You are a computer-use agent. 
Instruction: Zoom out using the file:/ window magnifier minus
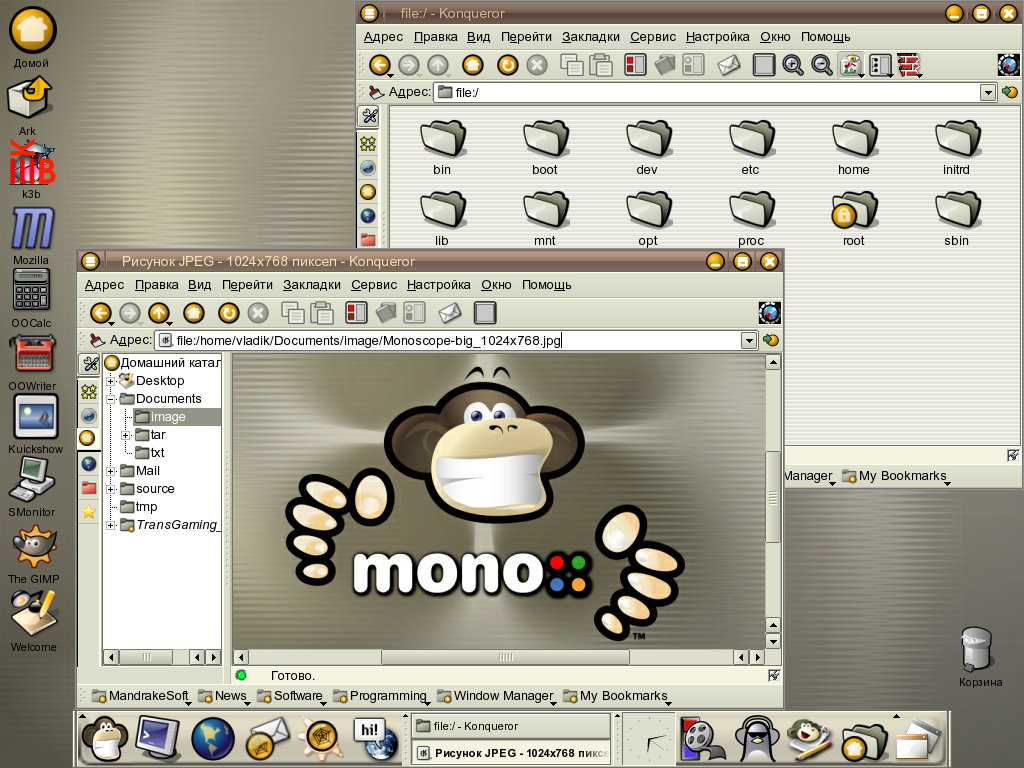click(x=822, y=65)
